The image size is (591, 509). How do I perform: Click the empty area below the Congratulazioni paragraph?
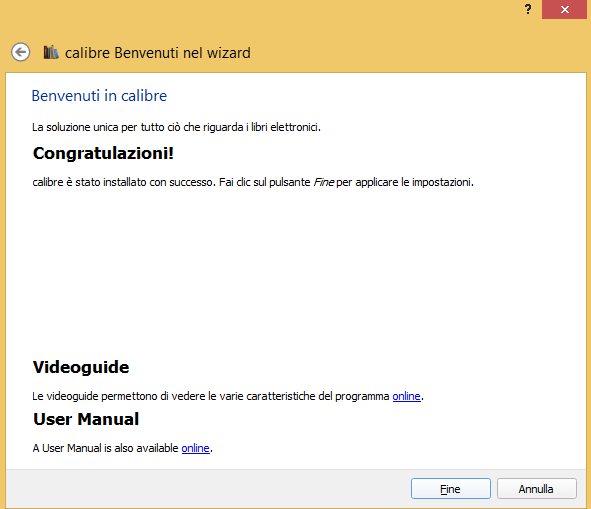pos(296,271)
